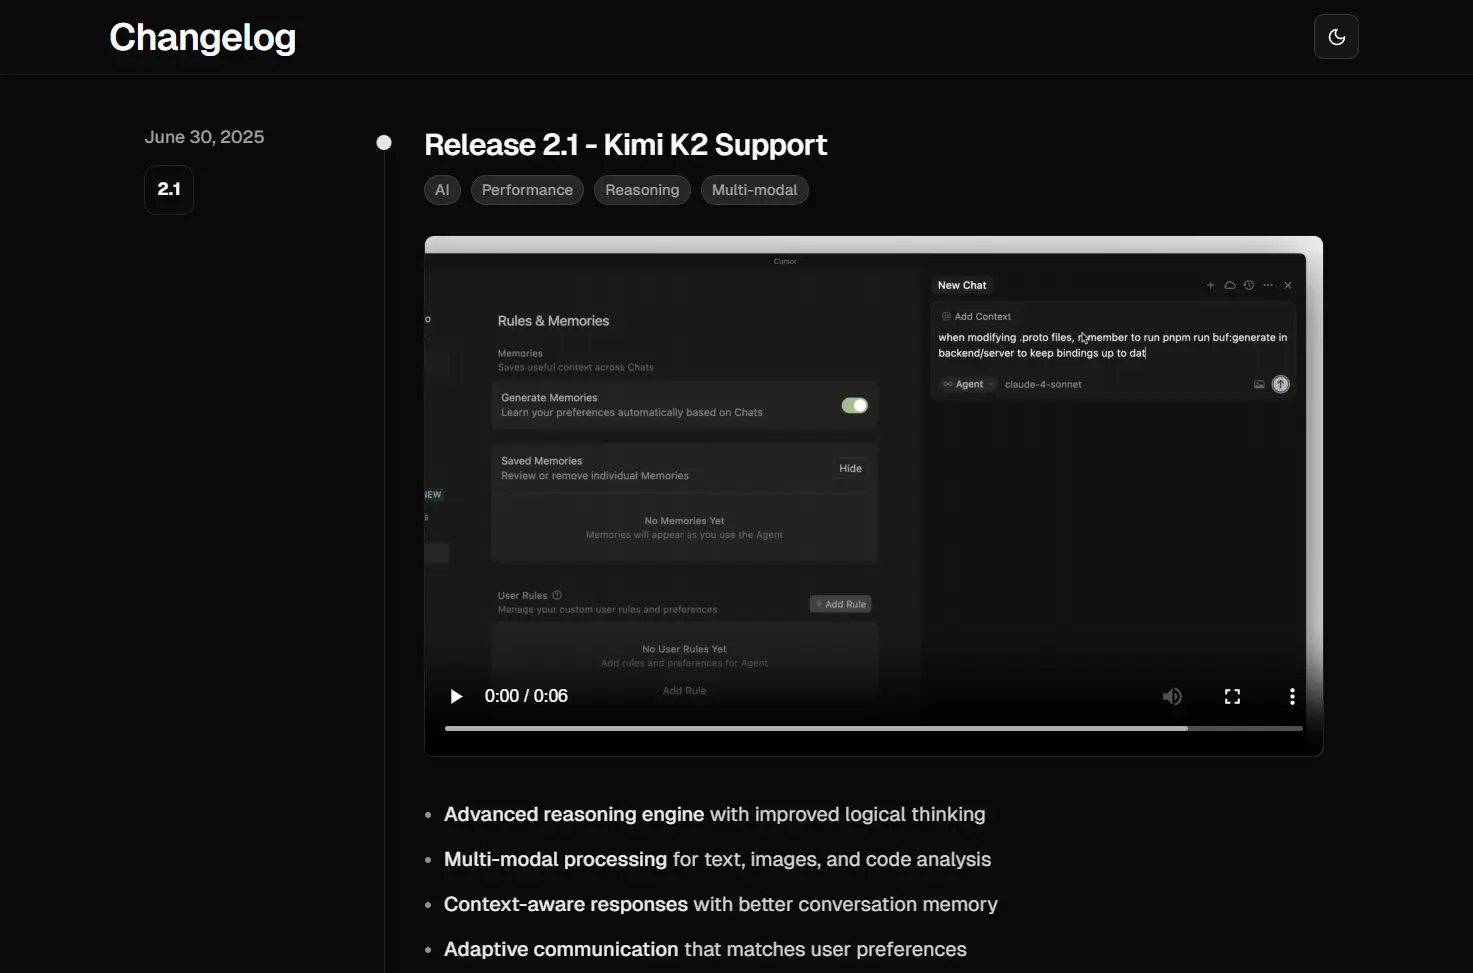
Task: Open the Agent mode dropdown
Action: pos(964,384)
